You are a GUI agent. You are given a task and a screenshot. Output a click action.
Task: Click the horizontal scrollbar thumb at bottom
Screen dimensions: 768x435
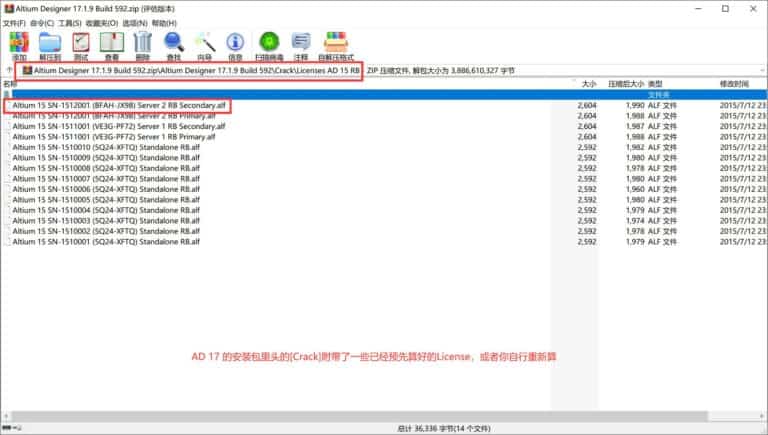[359, 416]
